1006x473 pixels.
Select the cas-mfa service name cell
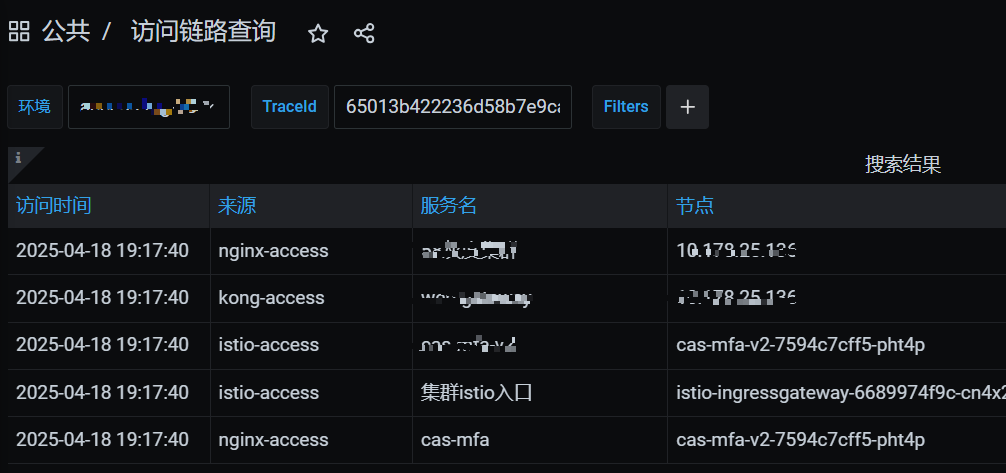455,440
